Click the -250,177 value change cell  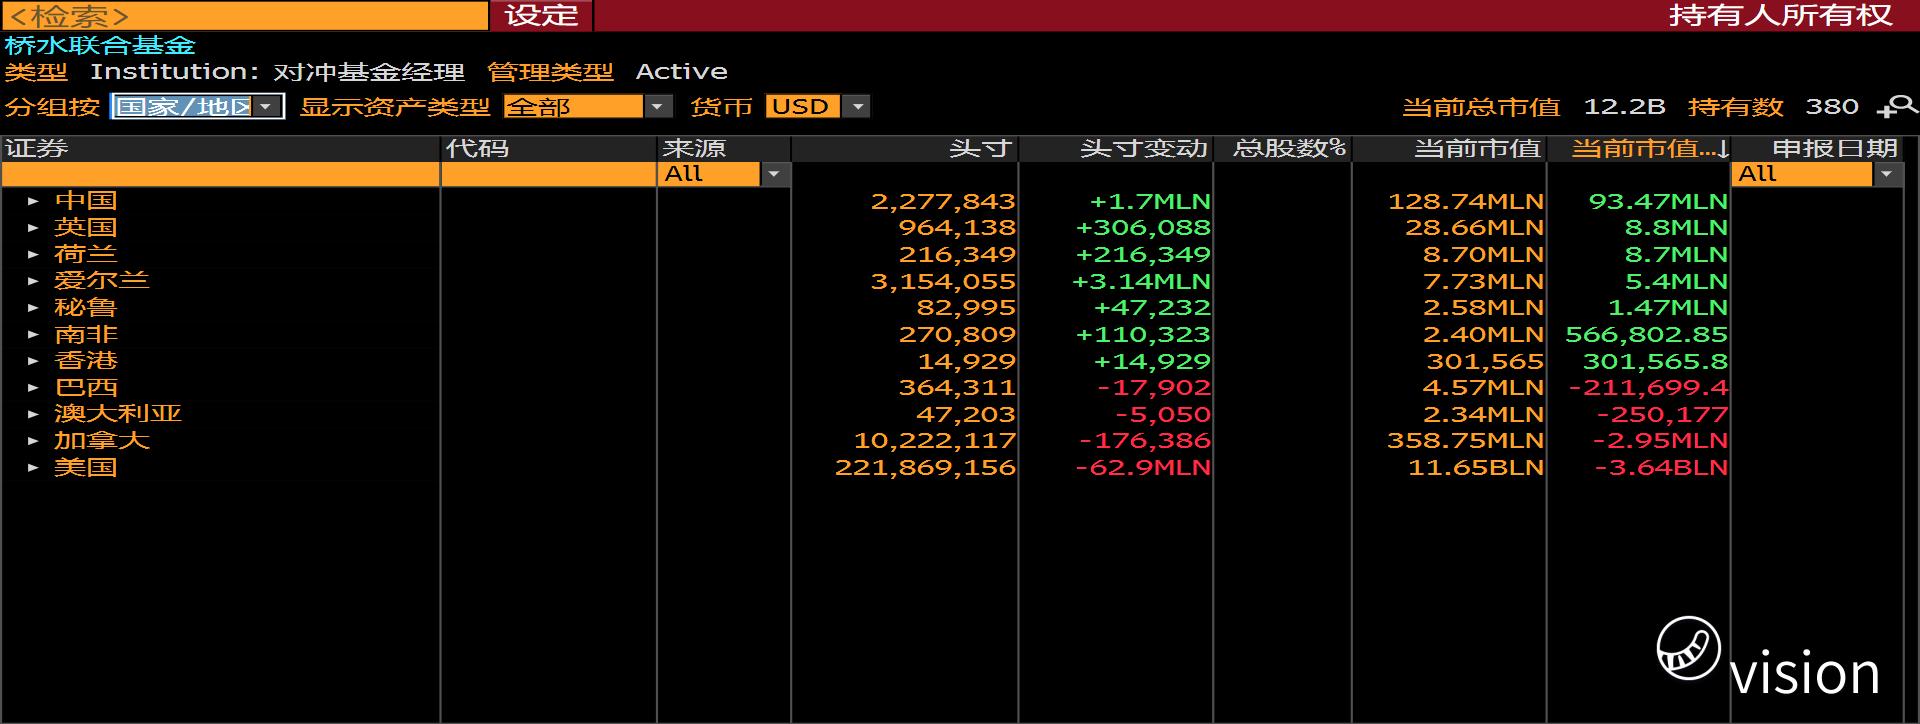[x=1662, y=414]
